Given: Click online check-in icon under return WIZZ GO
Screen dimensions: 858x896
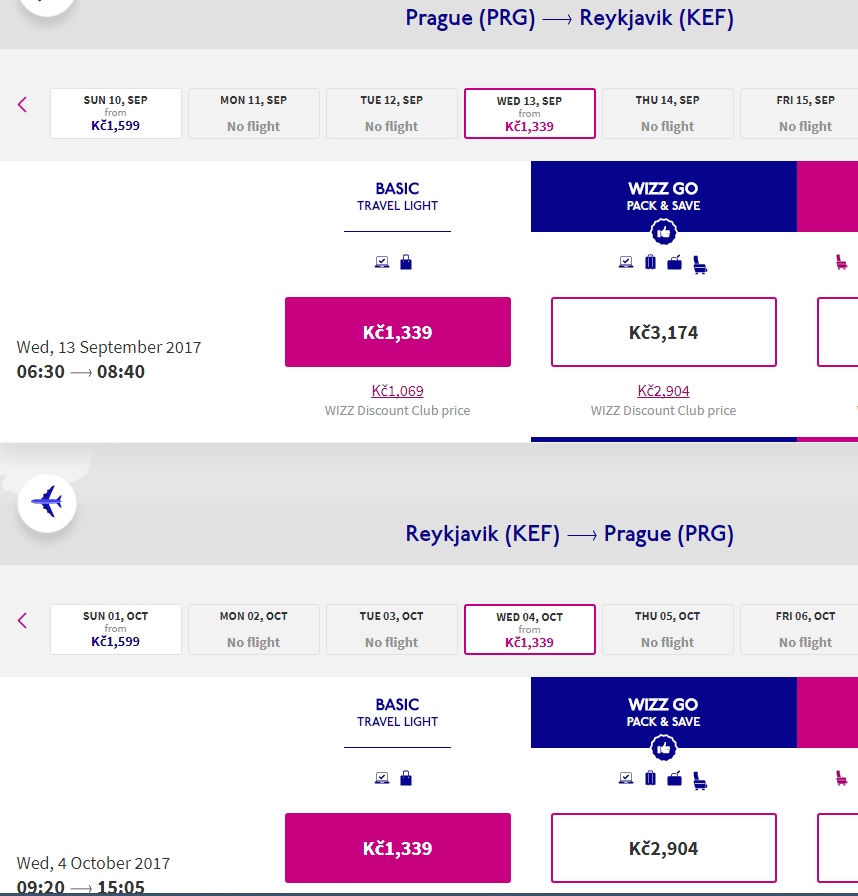Looking at the screenshot, I should 626,778.
